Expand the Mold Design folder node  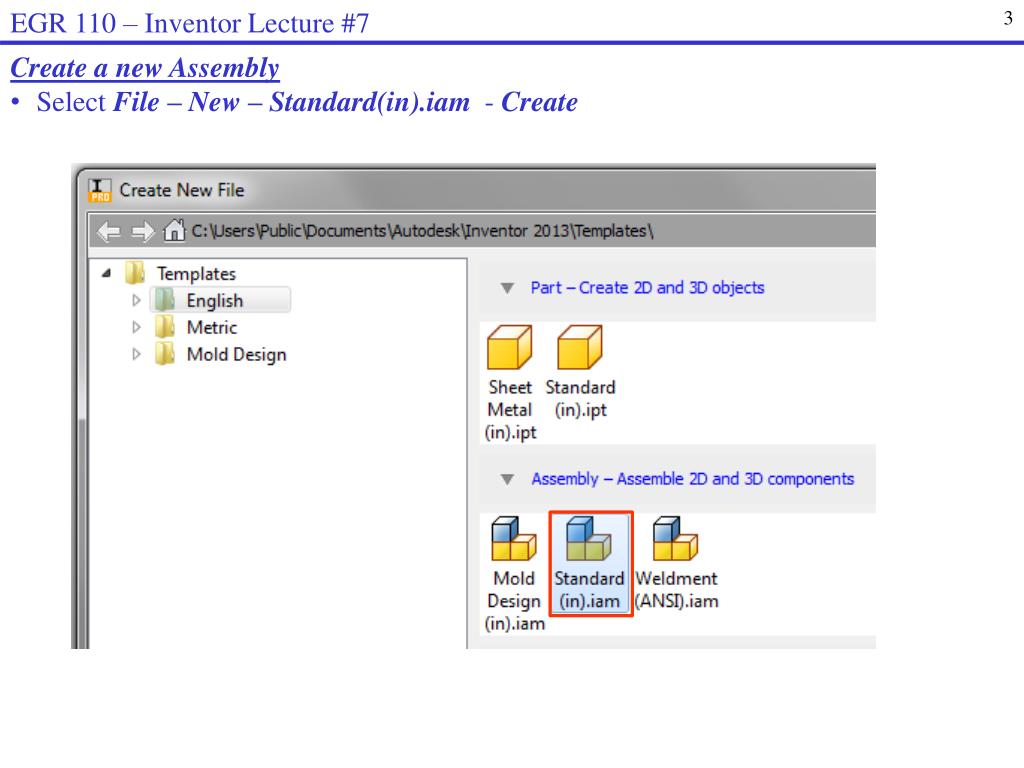(x=136, y=354)
